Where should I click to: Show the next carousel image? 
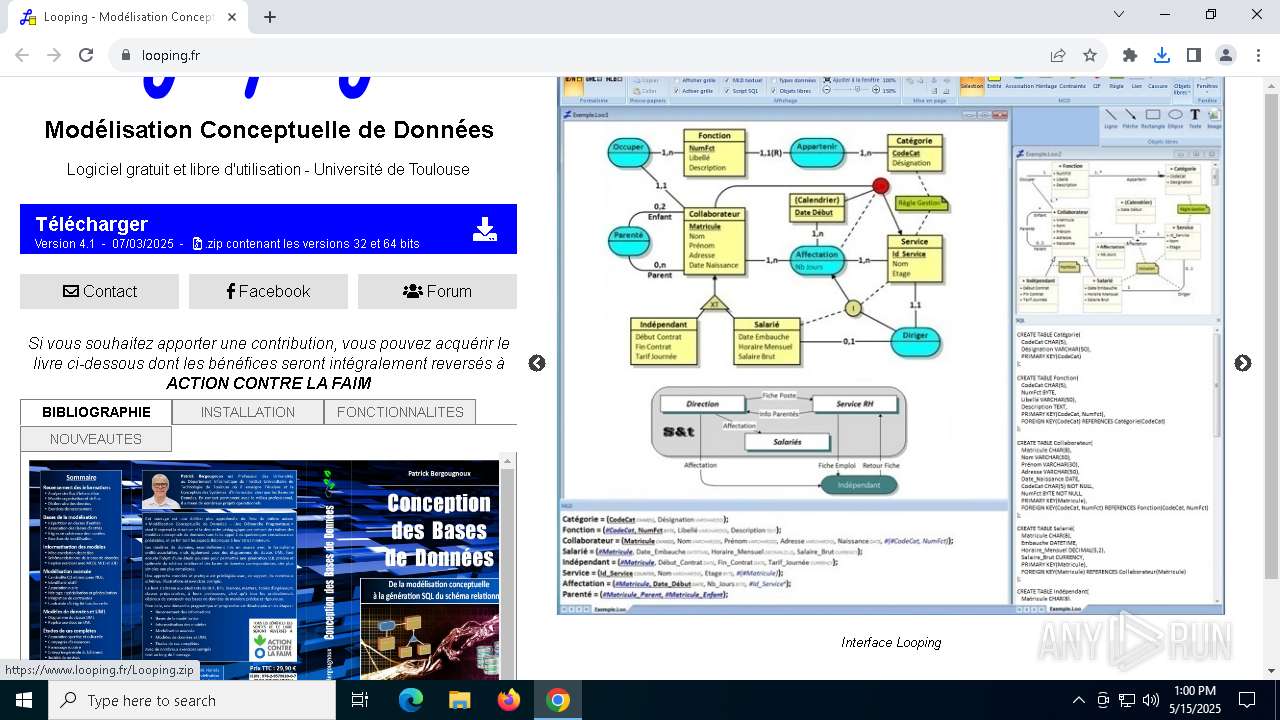(x=1243, y=363)
